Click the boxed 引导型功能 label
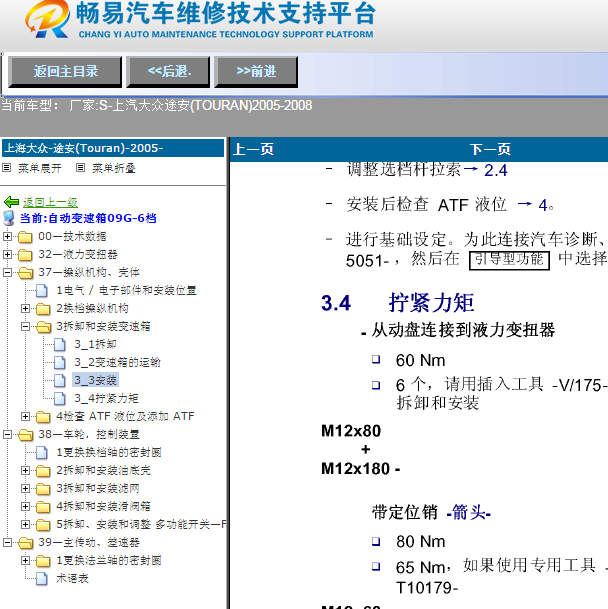Screen dimensions: 608x609 pos(509,260)
